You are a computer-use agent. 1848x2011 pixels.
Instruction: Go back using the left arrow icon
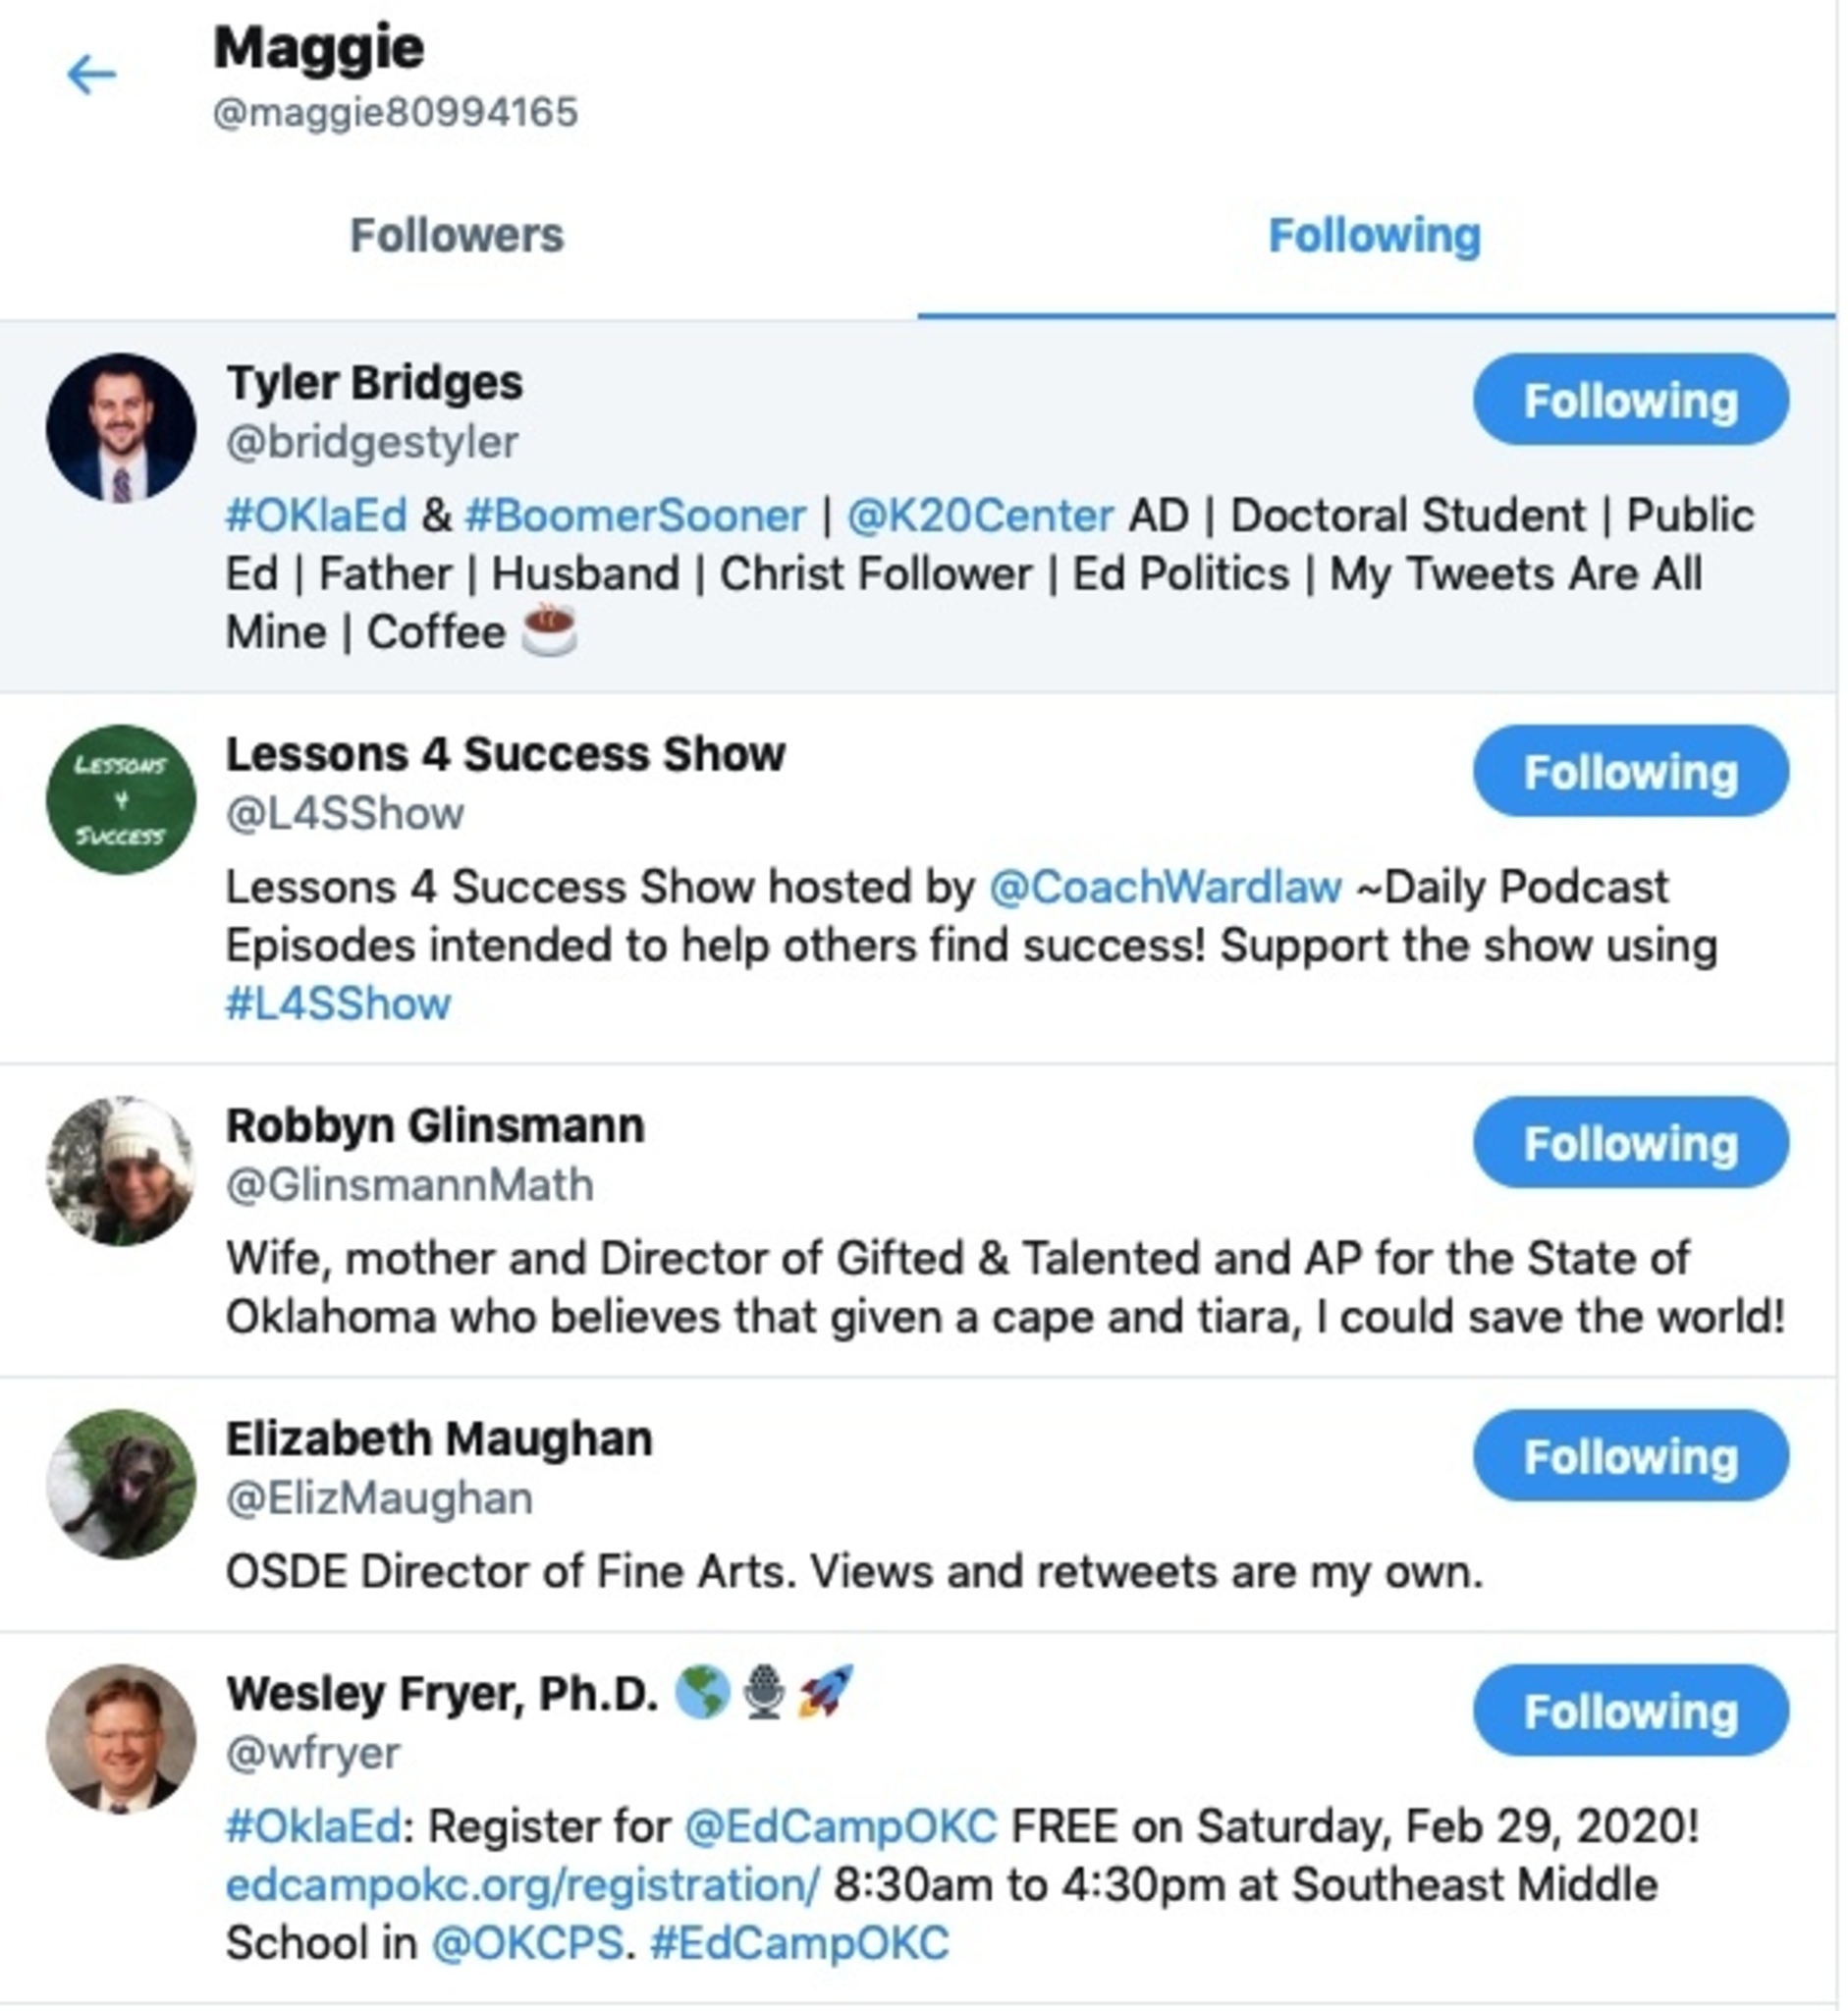pos(91,75)
